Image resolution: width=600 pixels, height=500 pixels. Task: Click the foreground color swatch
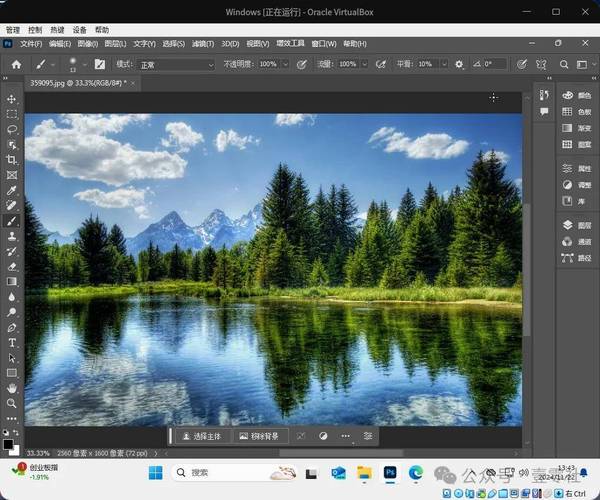[9, 441]
